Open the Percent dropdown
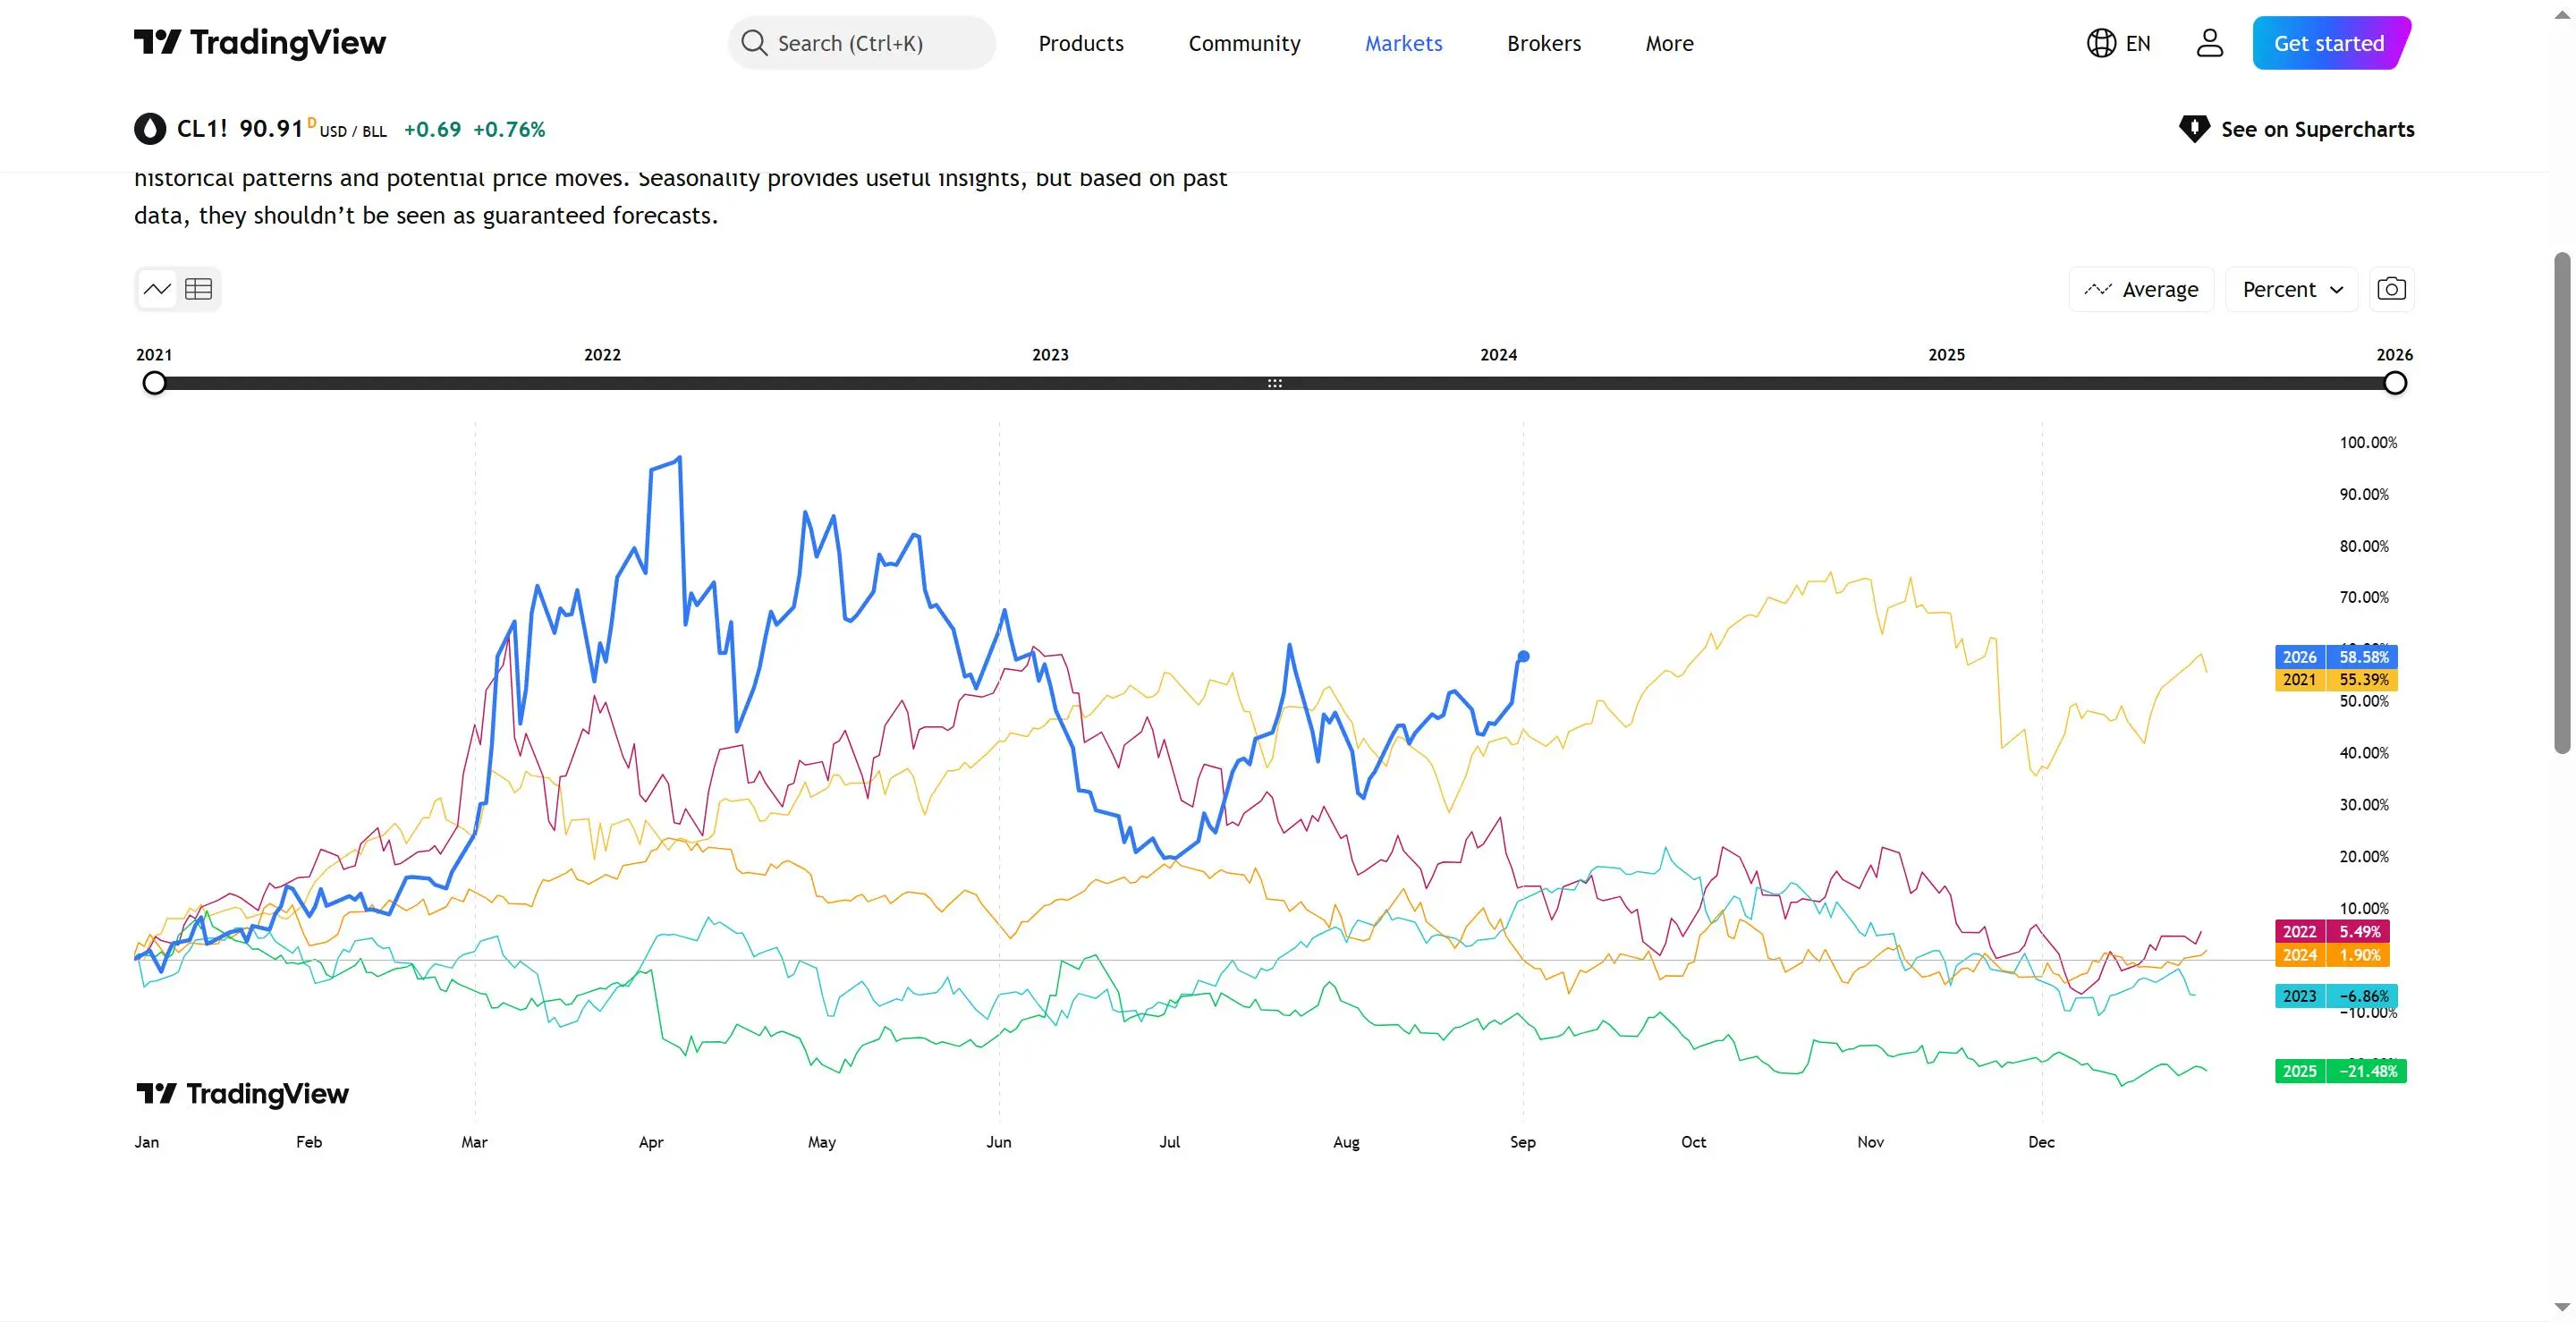Screen dimensions: 2576x1322 2291,289
